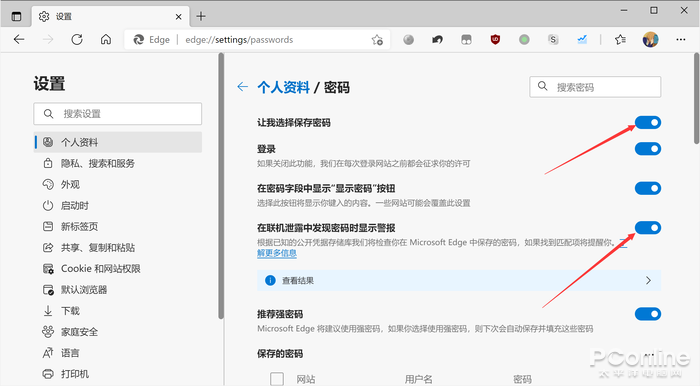The image size is (700, 386).
Task: Open the 查看结果 row
Action: pos(459,280)
